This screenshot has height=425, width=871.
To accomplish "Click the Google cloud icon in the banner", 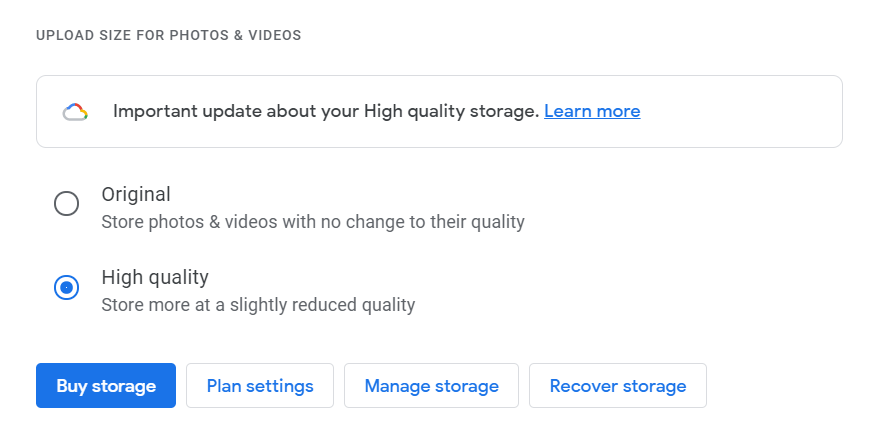I will (75, 112).
